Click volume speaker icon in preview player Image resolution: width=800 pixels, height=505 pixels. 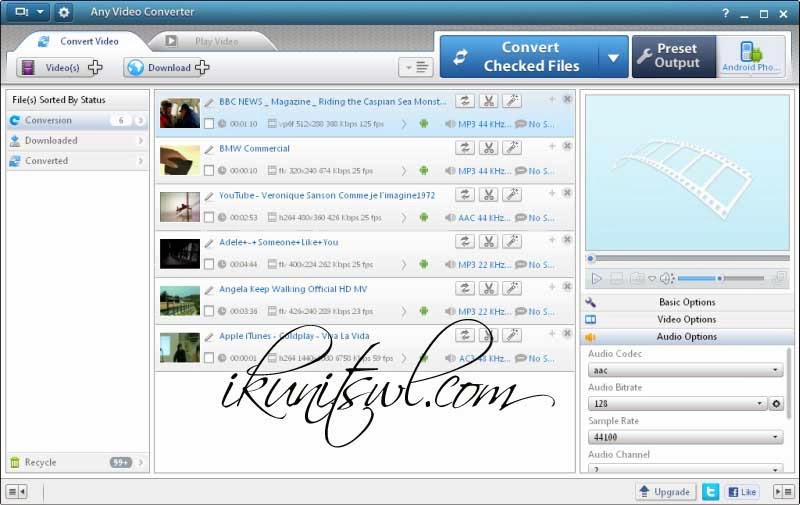point(667,279)
